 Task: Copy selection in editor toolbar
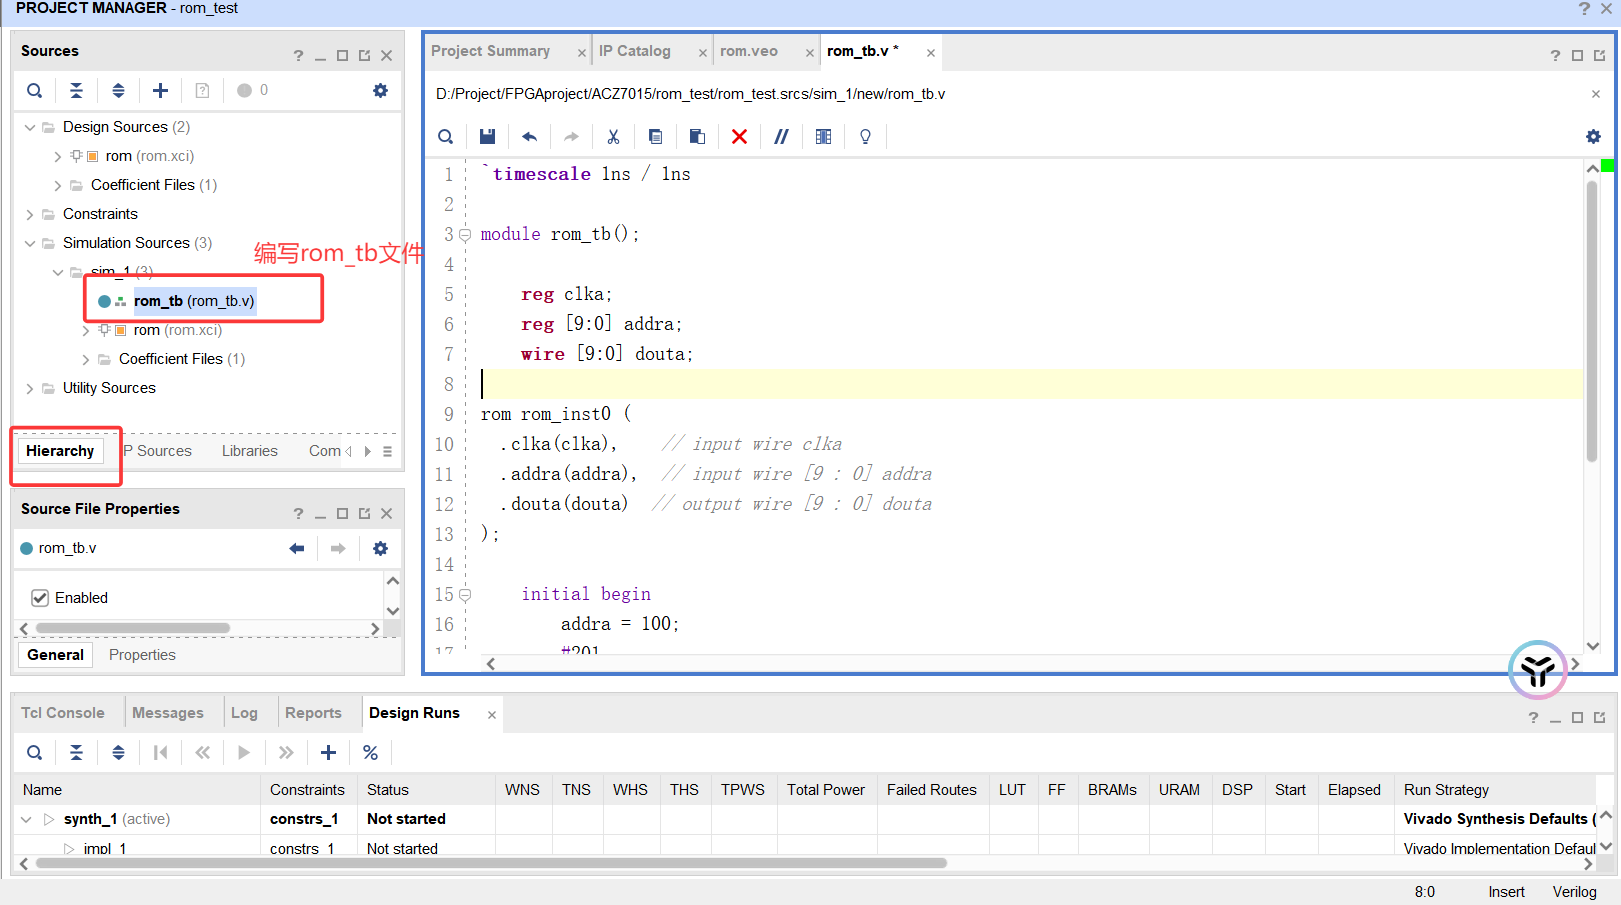tap(655, 137)
